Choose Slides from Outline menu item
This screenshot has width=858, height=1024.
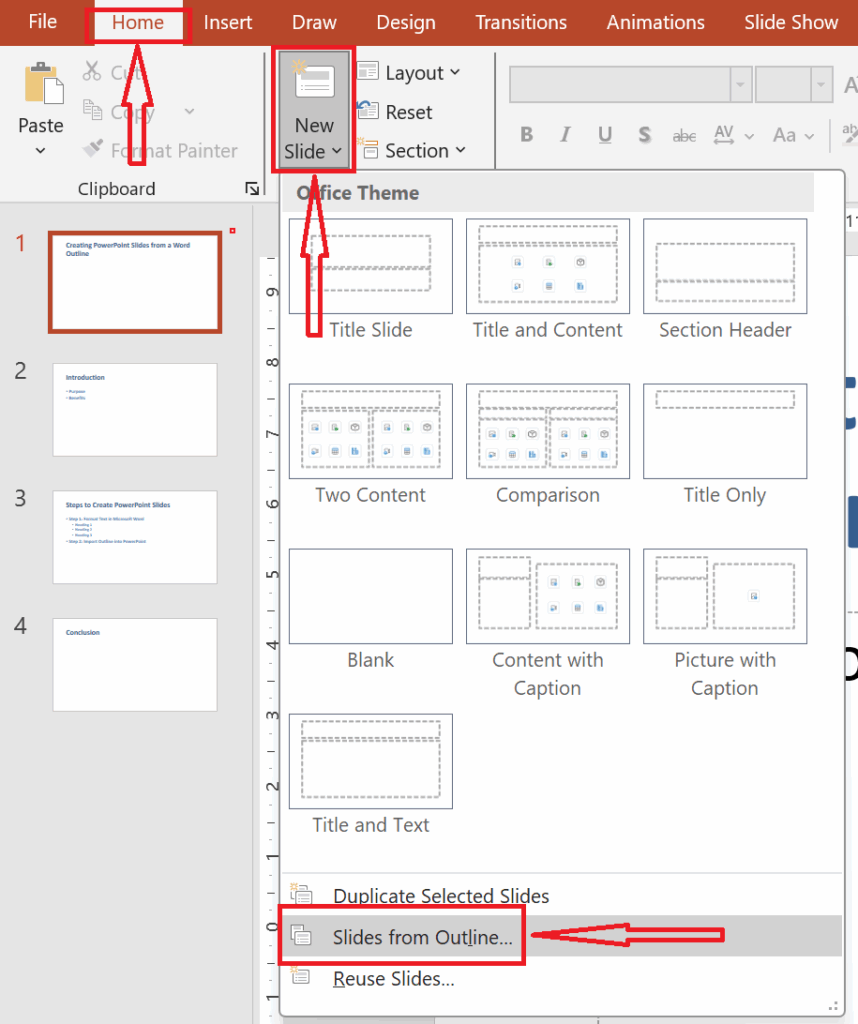[x=422, y=937]
